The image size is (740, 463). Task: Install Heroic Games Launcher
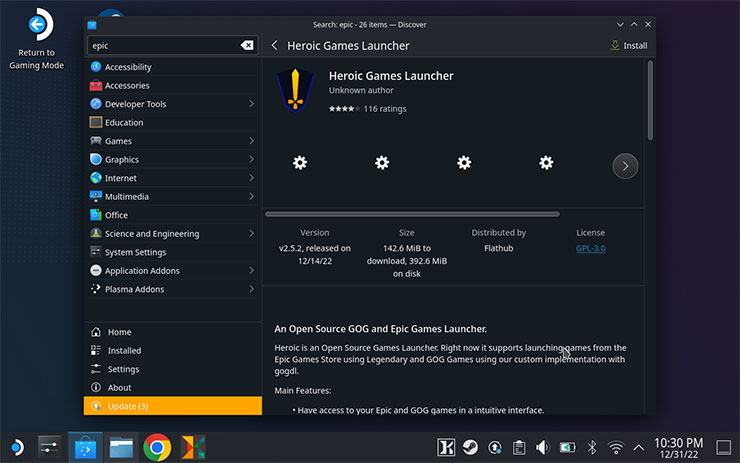(628, 45)
